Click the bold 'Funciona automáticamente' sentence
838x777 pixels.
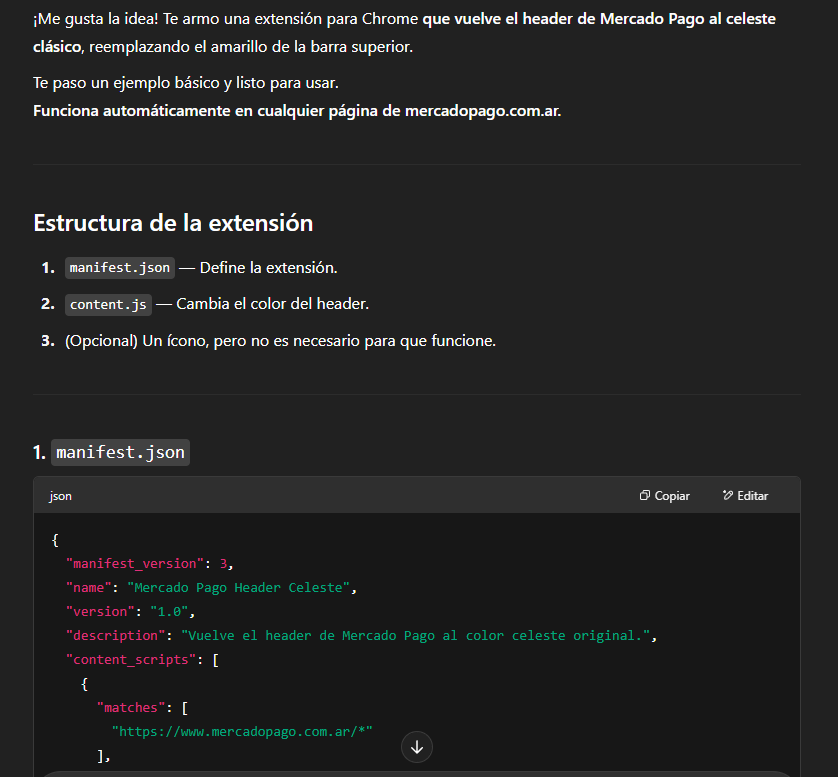click(x=297, y=111)
